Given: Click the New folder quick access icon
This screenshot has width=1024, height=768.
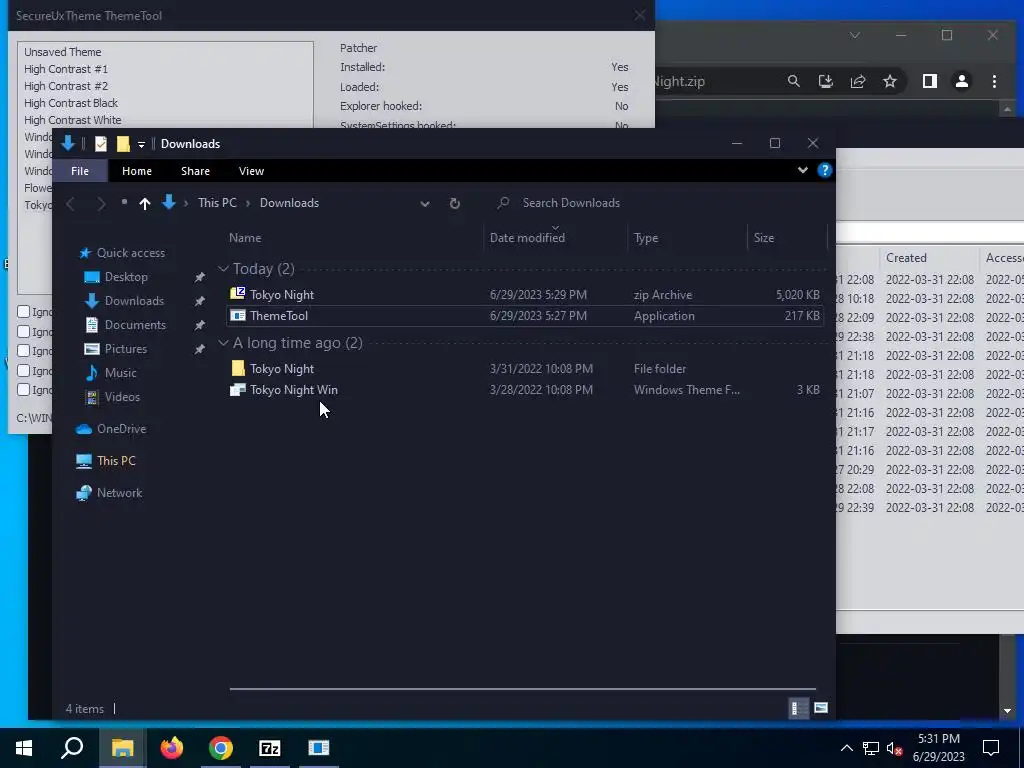Looking at the screenshot, I should (x=123, y=144).
